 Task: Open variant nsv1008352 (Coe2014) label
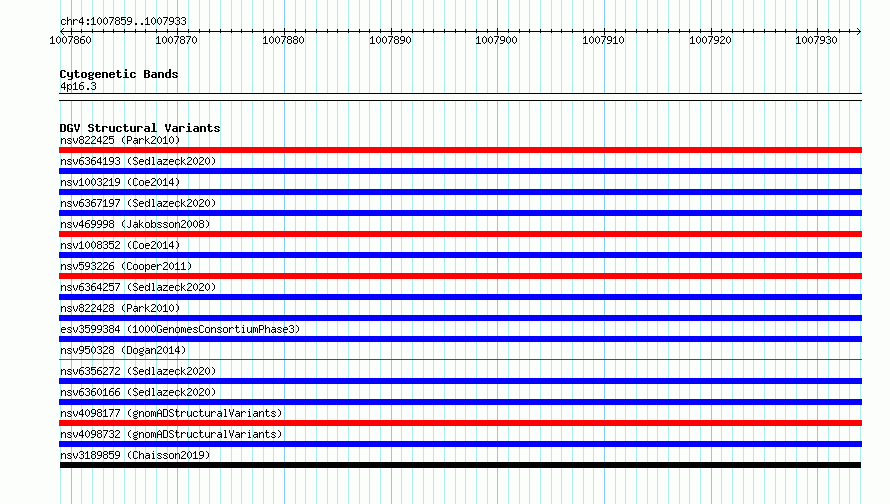(120, 245)
